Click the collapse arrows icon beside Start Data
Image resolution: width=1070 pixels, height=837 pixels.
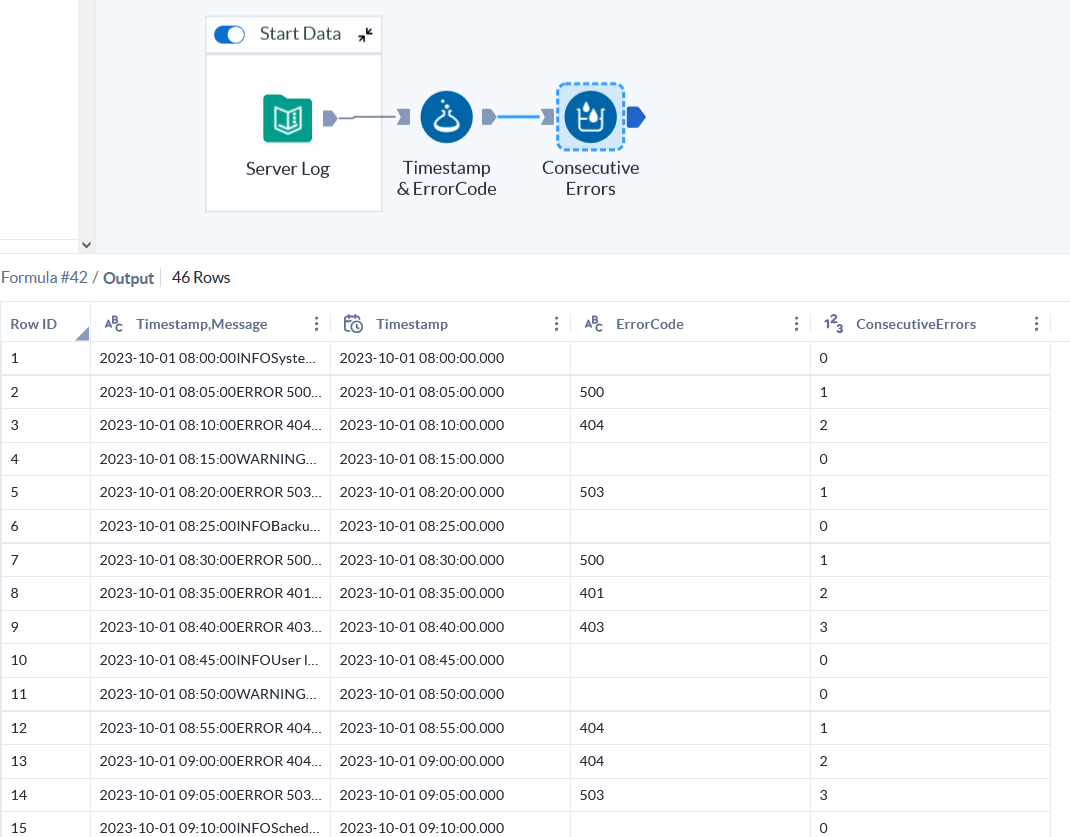(x=367, y=33)
